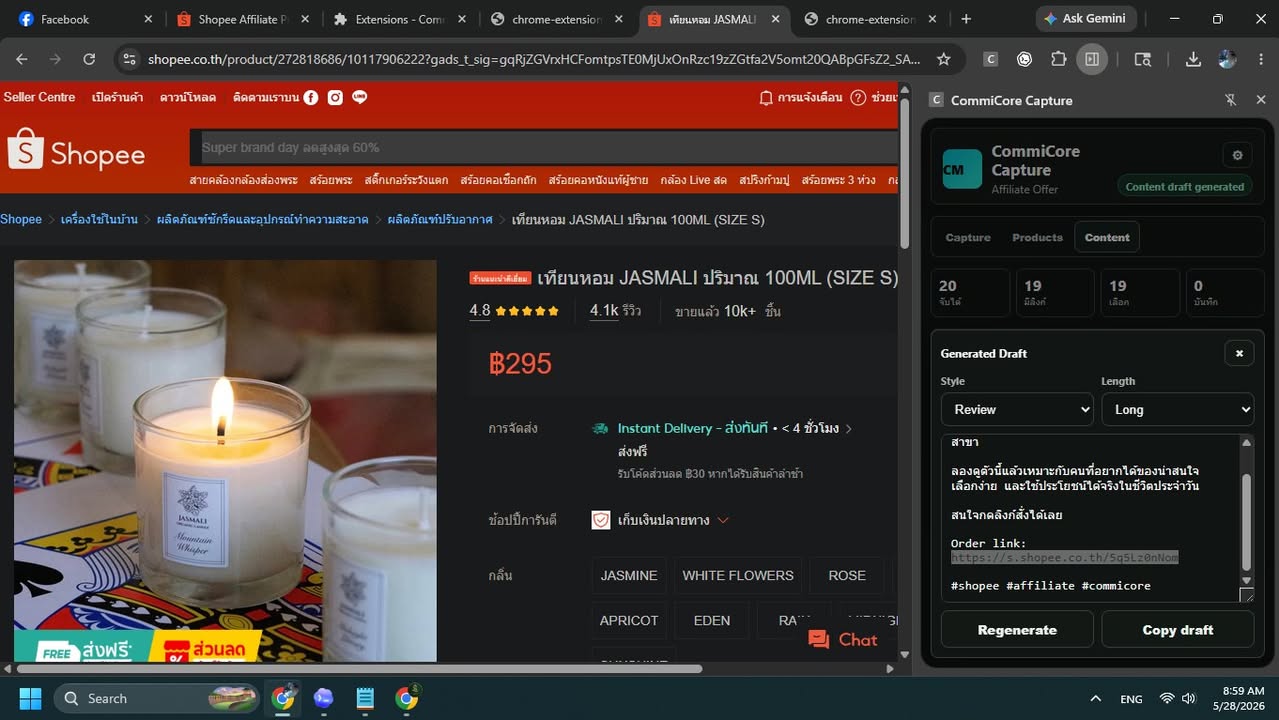Click in the Chrome address bar URL
The image size is (1279, 720).
pos(533,59)
